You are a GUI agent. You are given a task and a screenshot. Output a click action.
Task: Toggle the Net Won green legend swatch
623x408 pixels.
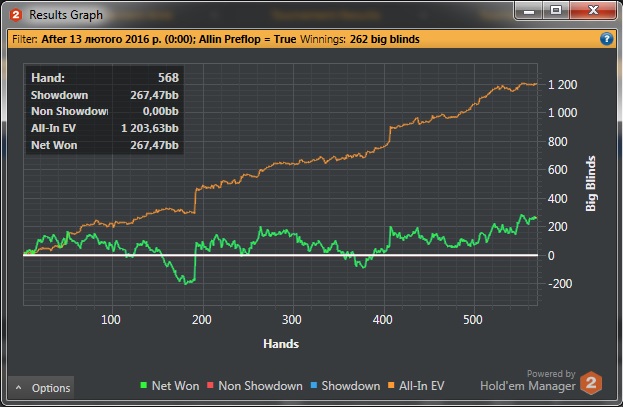[x=144, y=385]
